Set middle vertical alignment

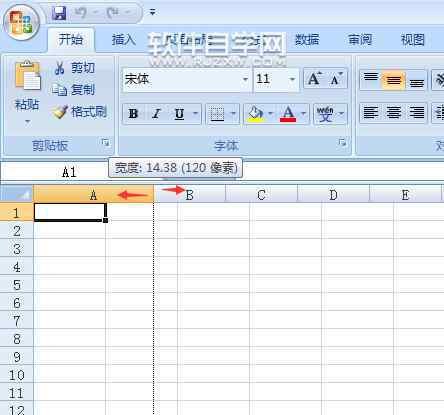point(394,80)
